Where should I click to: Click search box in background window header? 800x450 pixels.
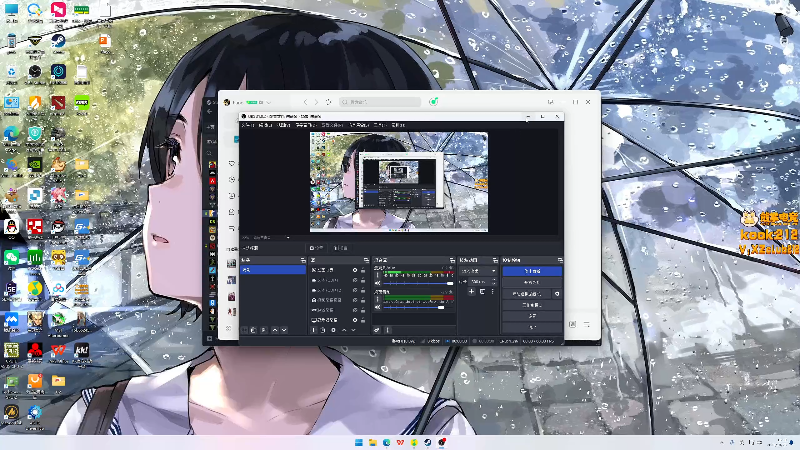(380, 102)
